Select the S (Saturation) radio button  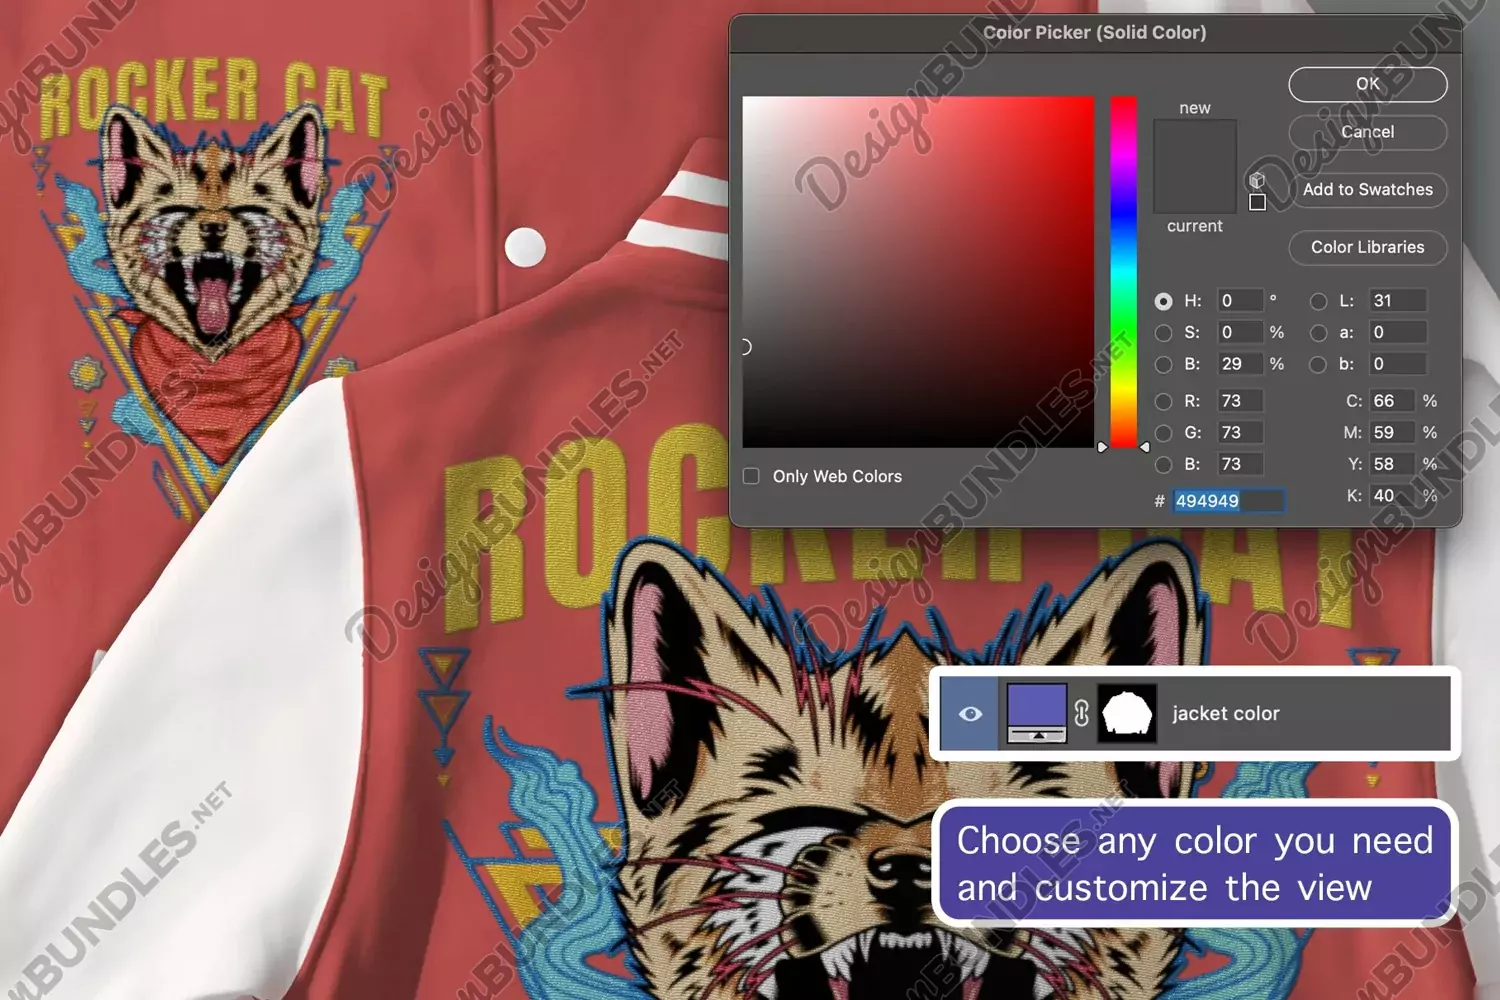[1163, 333]
